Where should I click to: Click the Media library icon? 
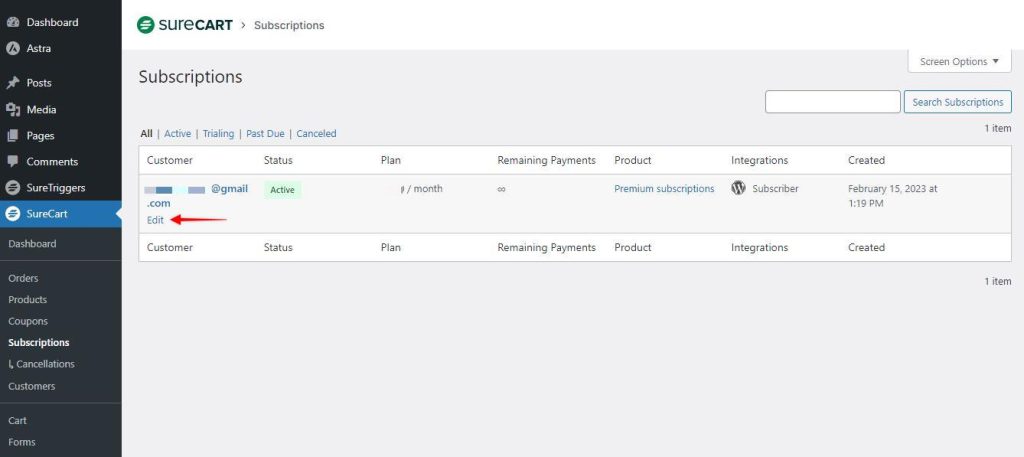point(13,109)
